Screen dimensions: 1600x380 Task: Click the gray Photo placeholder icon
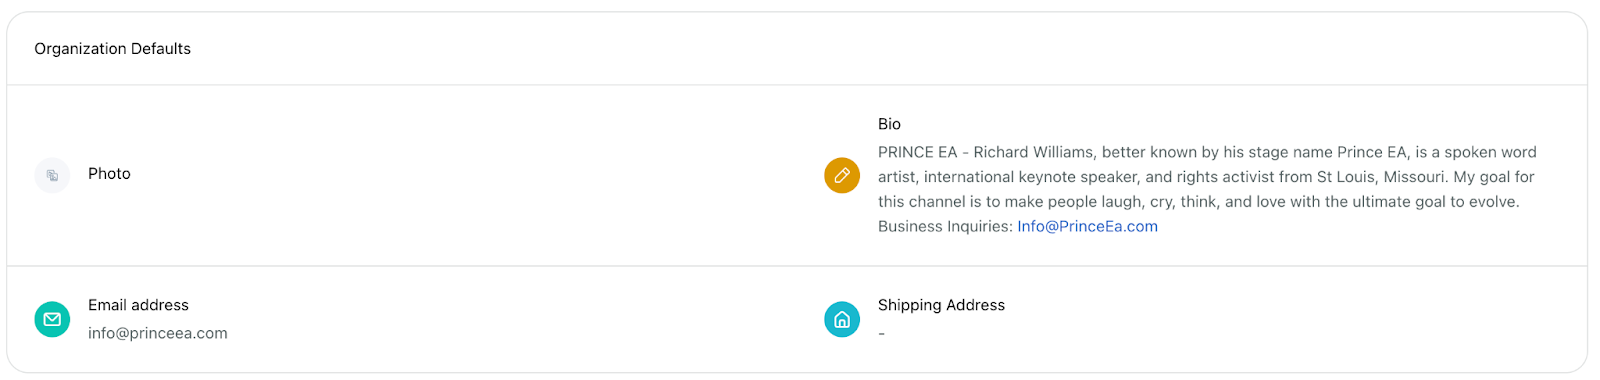[52, 175]
